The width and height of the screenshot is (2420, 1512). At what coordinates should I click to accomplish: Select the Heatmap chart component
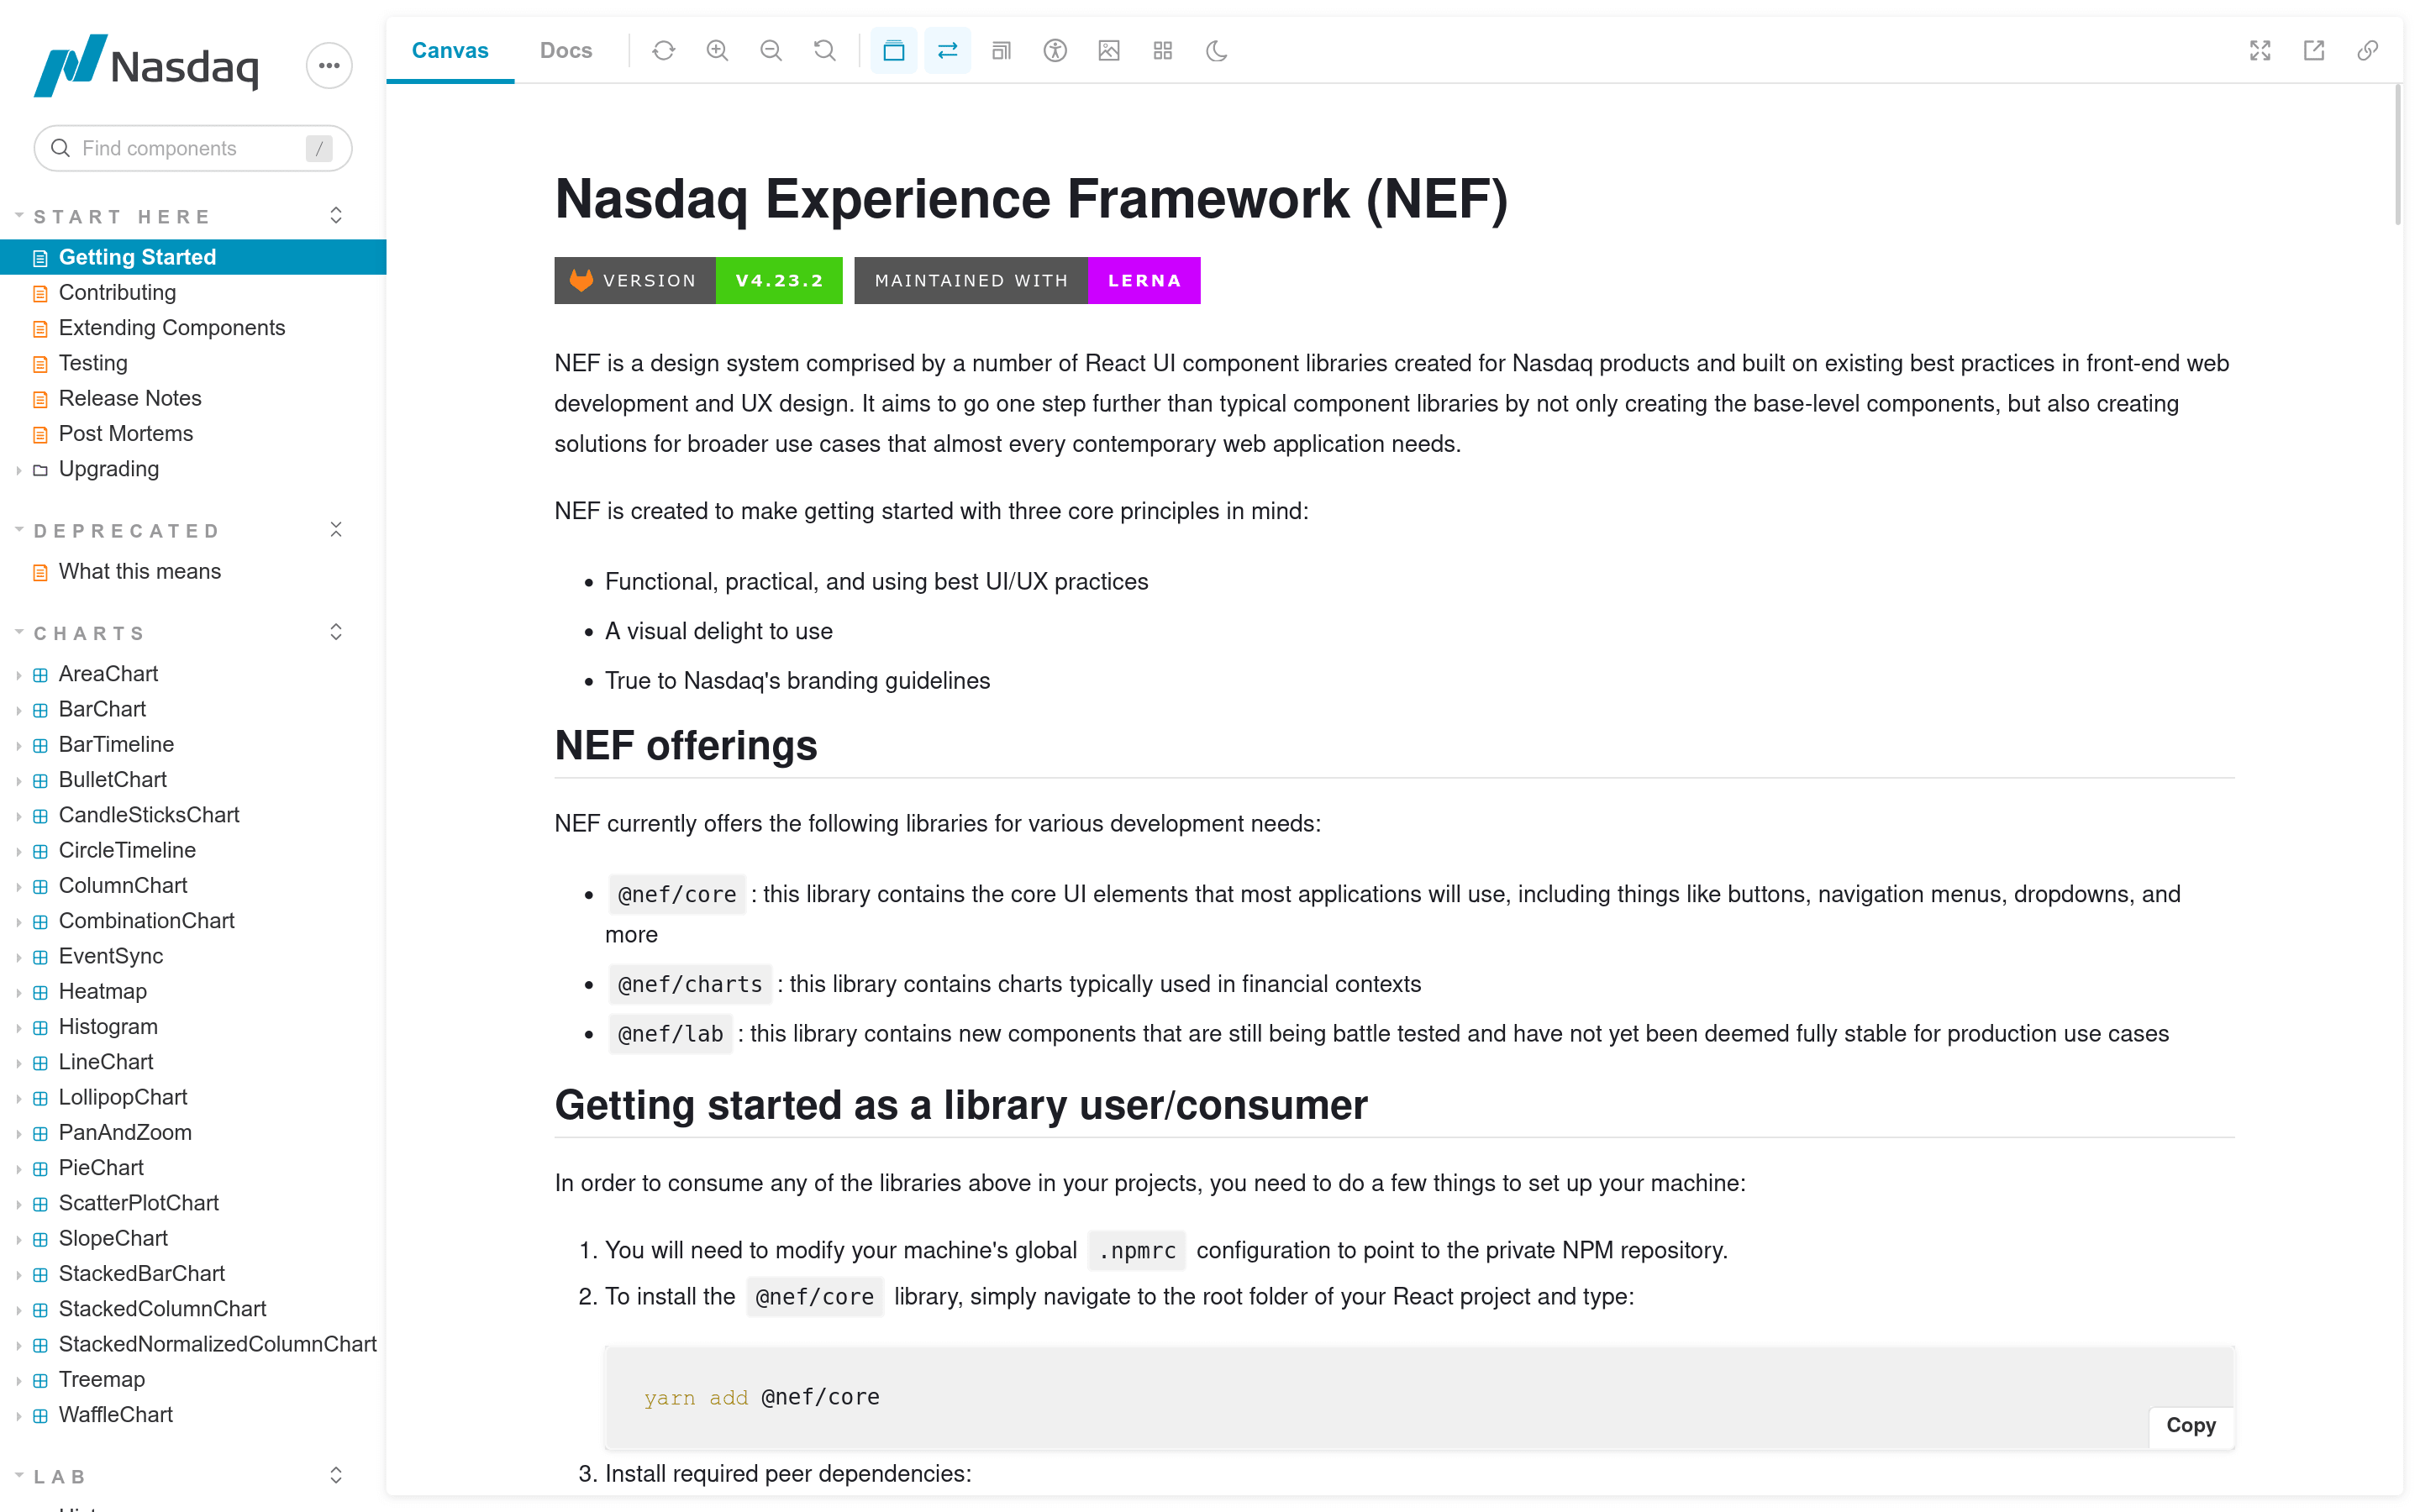click(x=103, y=991)
